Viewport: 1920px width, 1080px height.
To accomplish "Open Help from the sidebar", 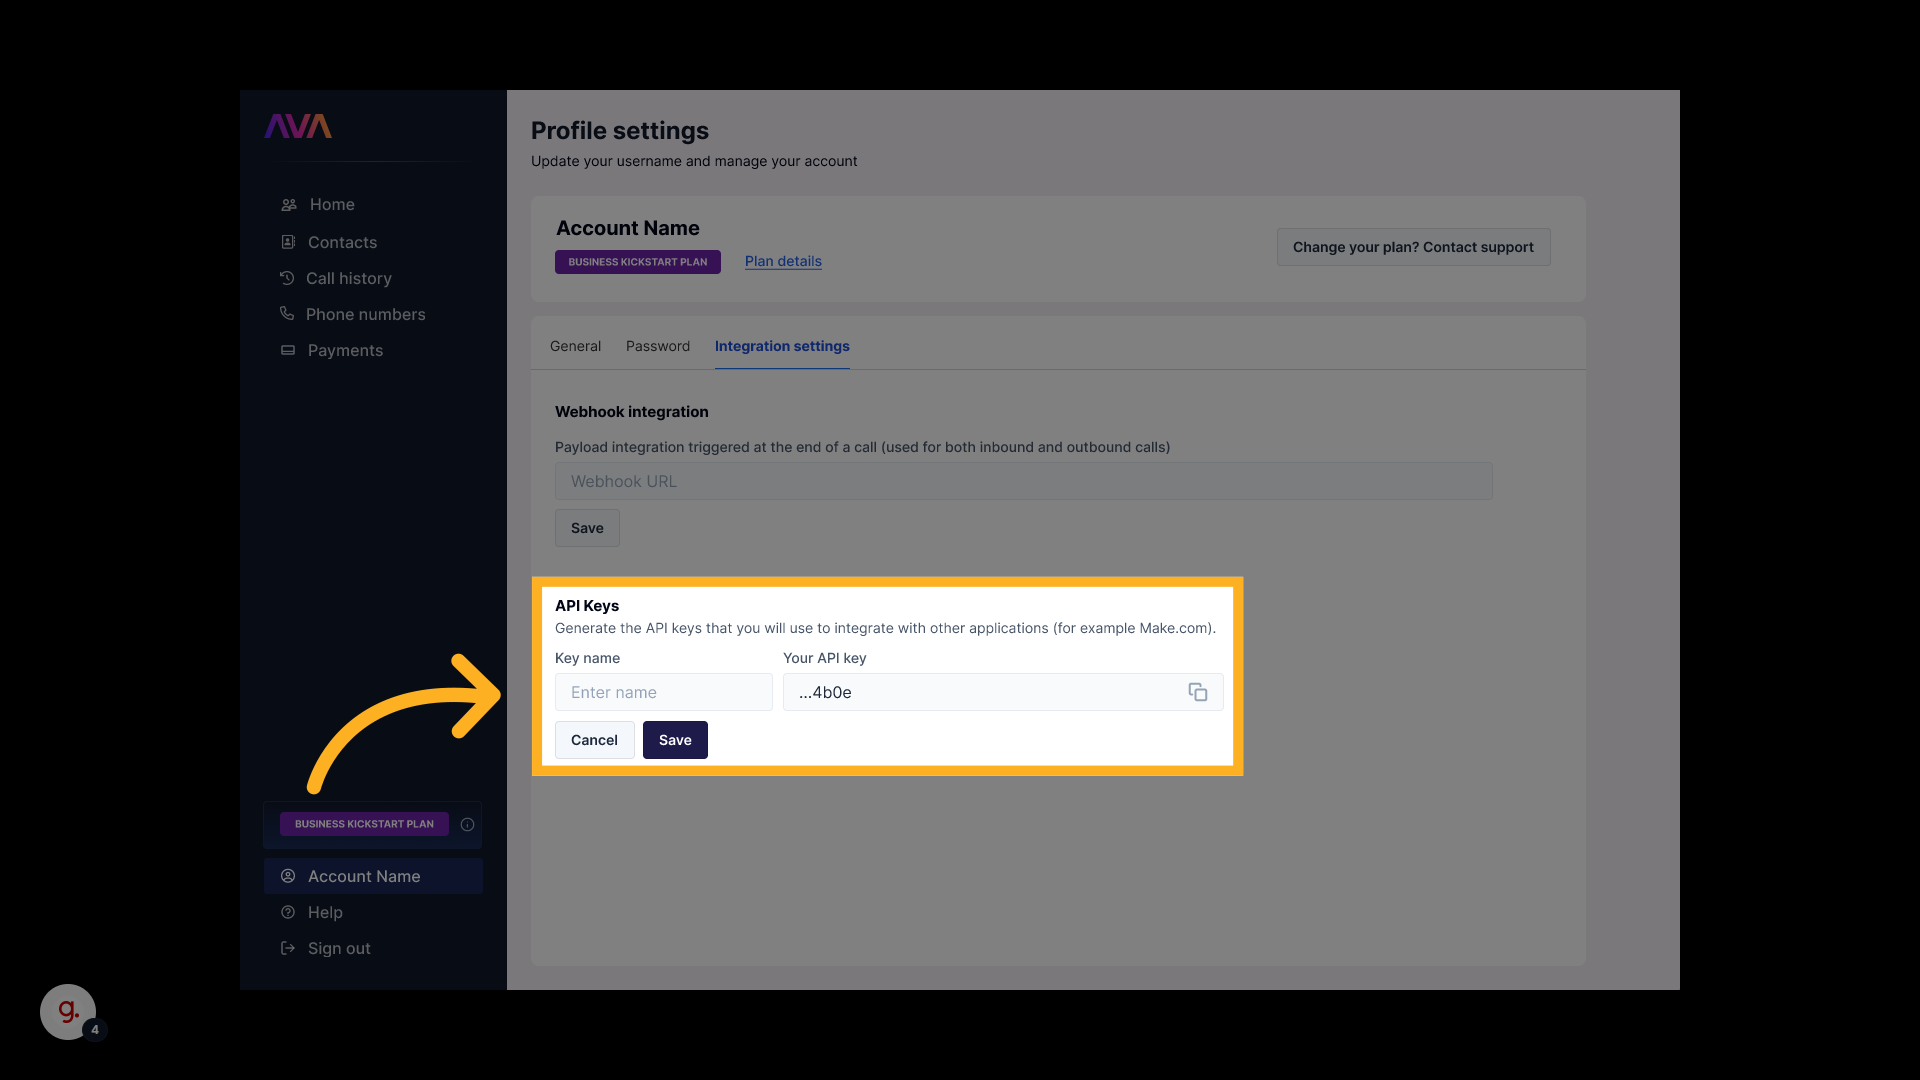I will pos(324,912).
